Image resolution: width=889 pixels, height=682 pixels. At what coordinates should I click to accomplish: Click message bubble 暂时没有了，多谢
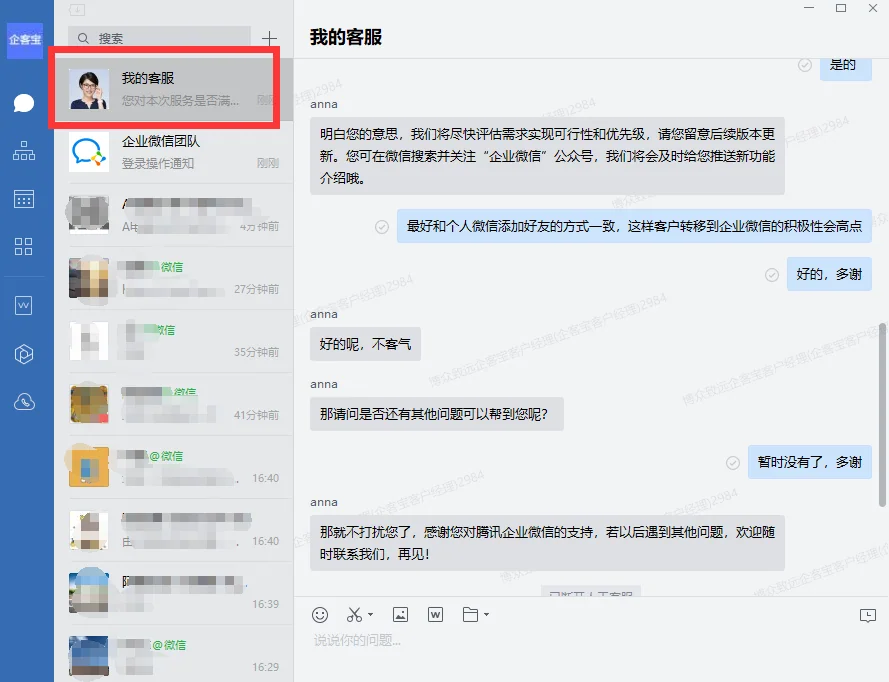point(810,462)
